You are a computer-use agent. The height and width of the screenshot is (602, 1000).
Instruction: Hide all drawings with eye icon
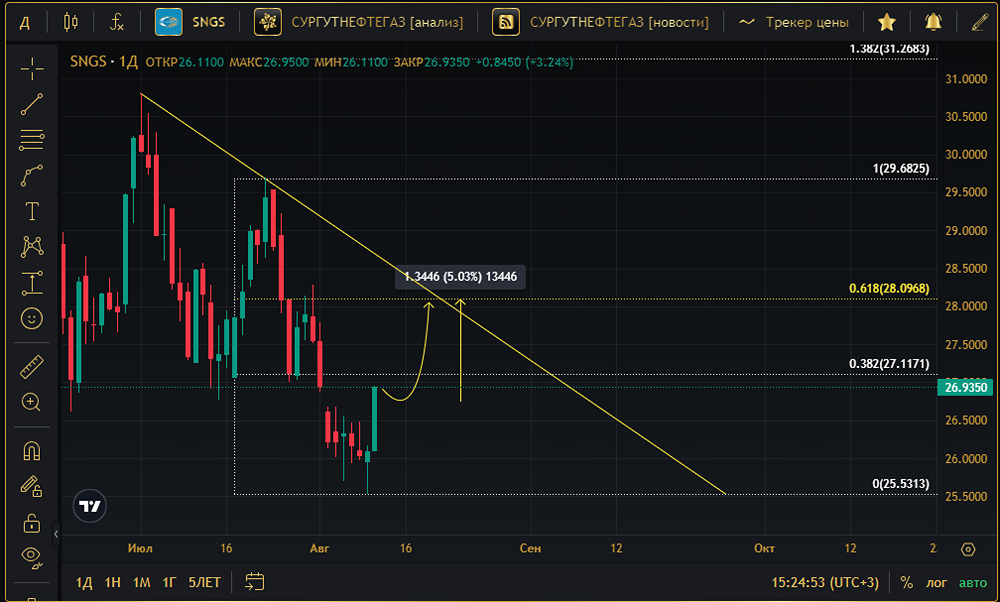pos(31,558)
